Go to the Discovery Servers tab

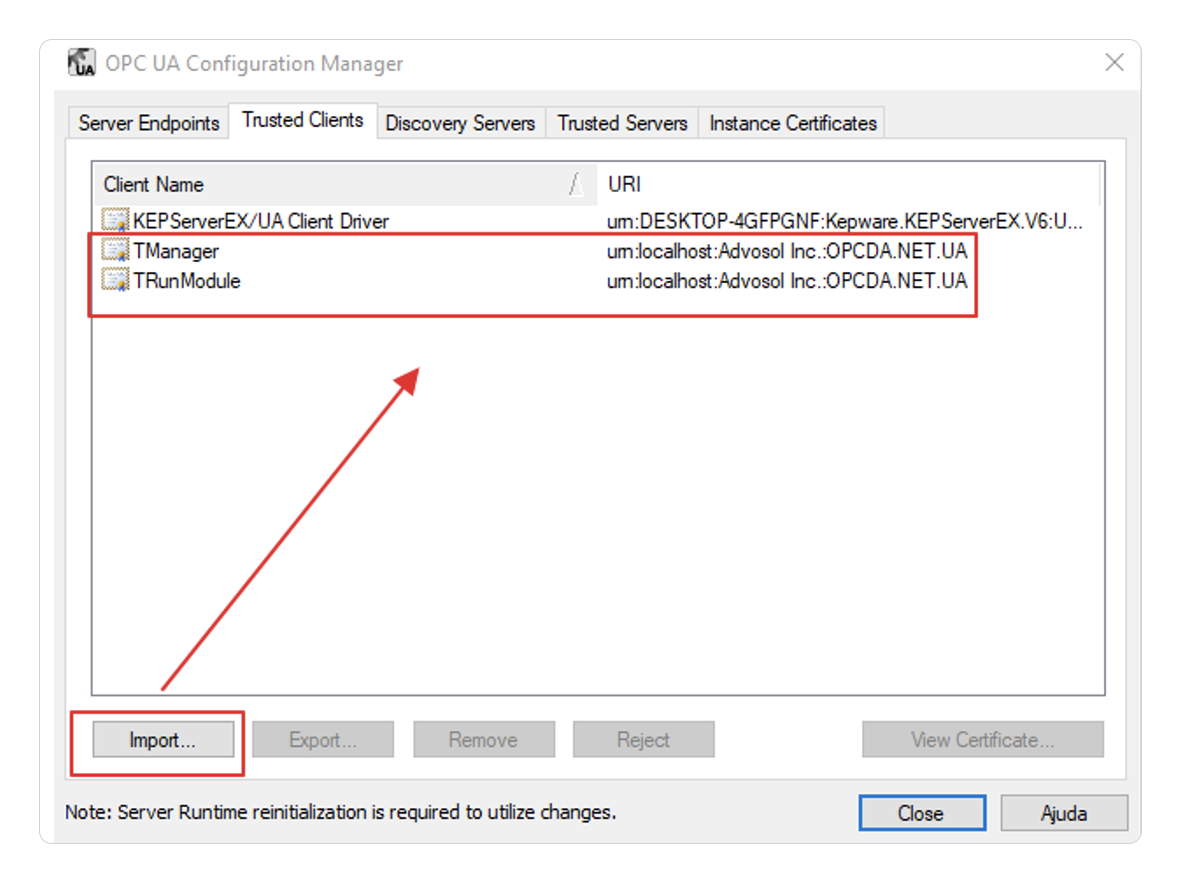pyautogui.click(x=460, y=123)
